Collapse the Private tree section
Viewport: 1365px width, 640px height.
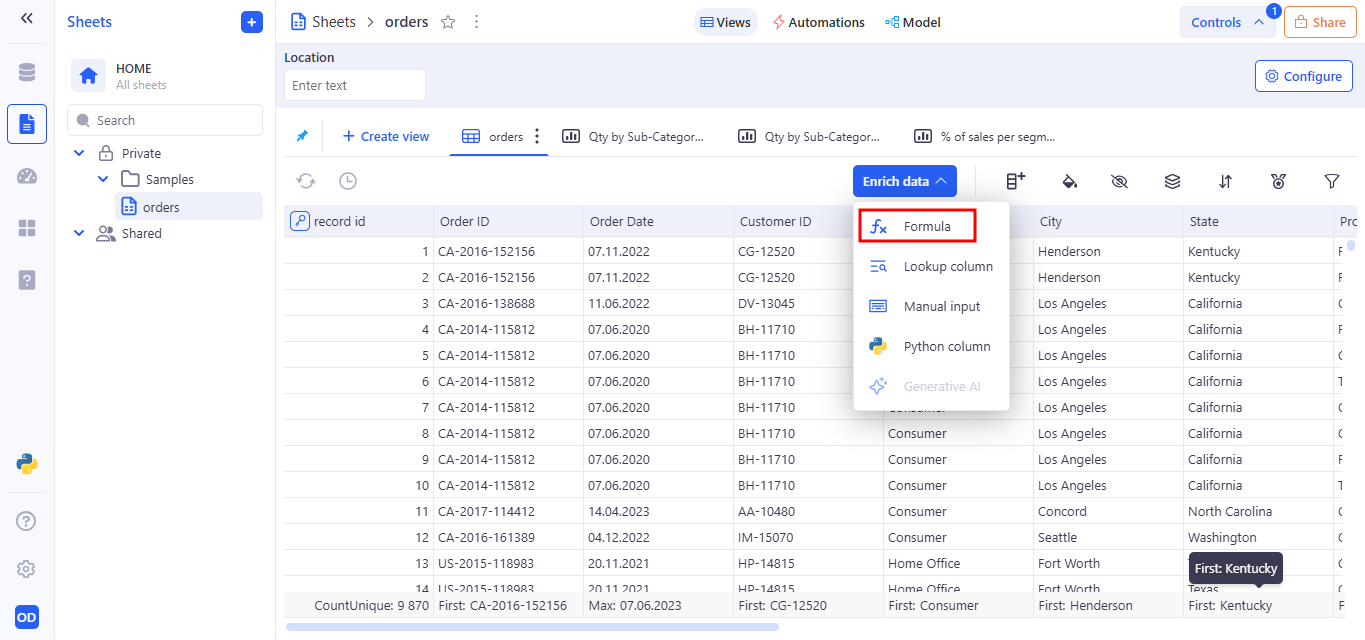[79, 153]
